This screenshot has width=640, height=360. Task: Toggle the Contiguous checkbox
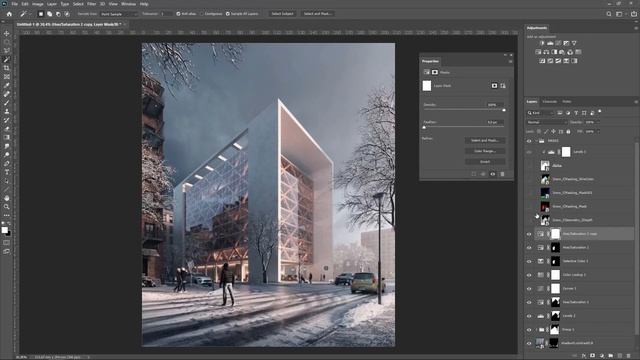202,14
